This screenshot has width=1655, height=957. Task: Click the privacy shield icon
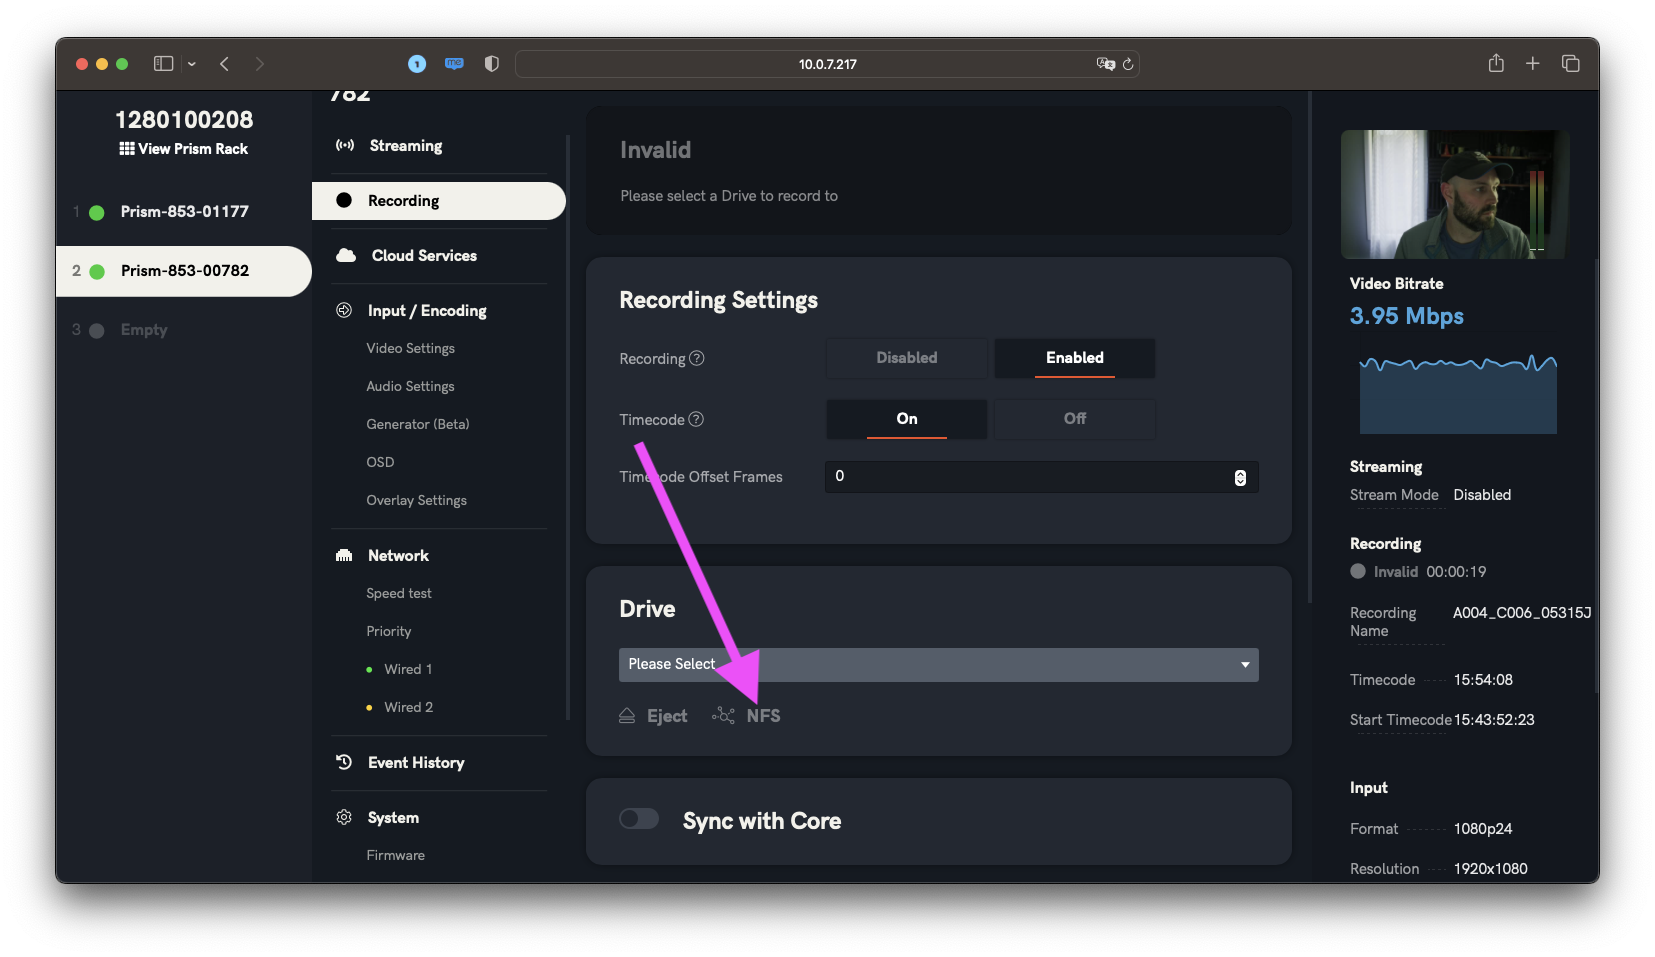[491, 64]
